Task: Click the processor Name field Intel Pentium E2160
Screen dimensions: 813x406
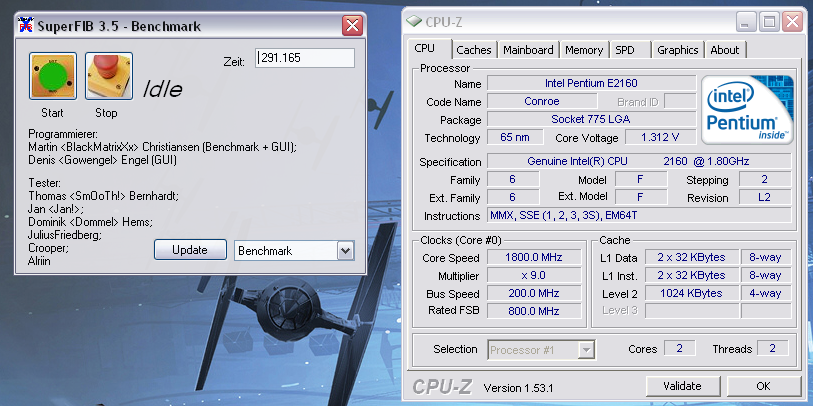Action: (592, 83)
